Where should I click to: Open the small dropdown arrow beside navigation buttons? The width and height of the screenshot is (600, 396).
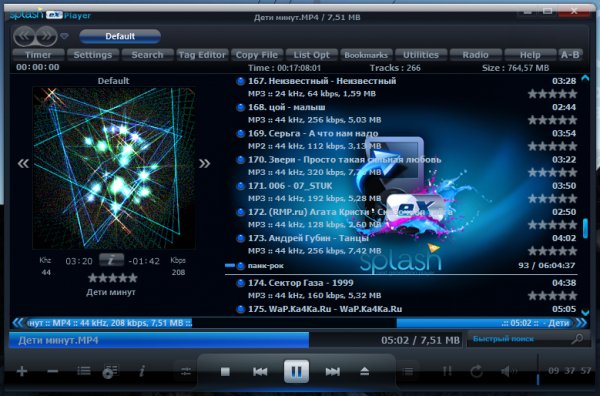pyautogui.click(x=64, y=36)
